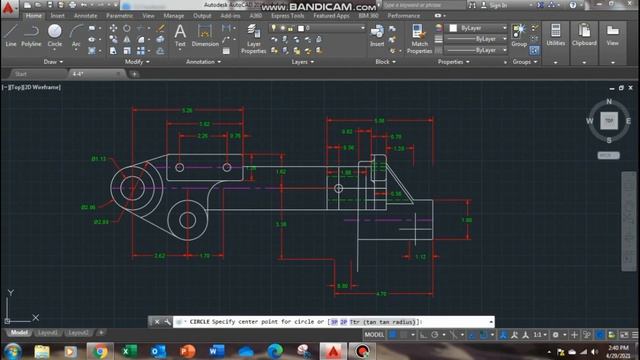The image size is (640, 360).
Task: Open the lineweight ByLayer dropdown
Action: 476,39
